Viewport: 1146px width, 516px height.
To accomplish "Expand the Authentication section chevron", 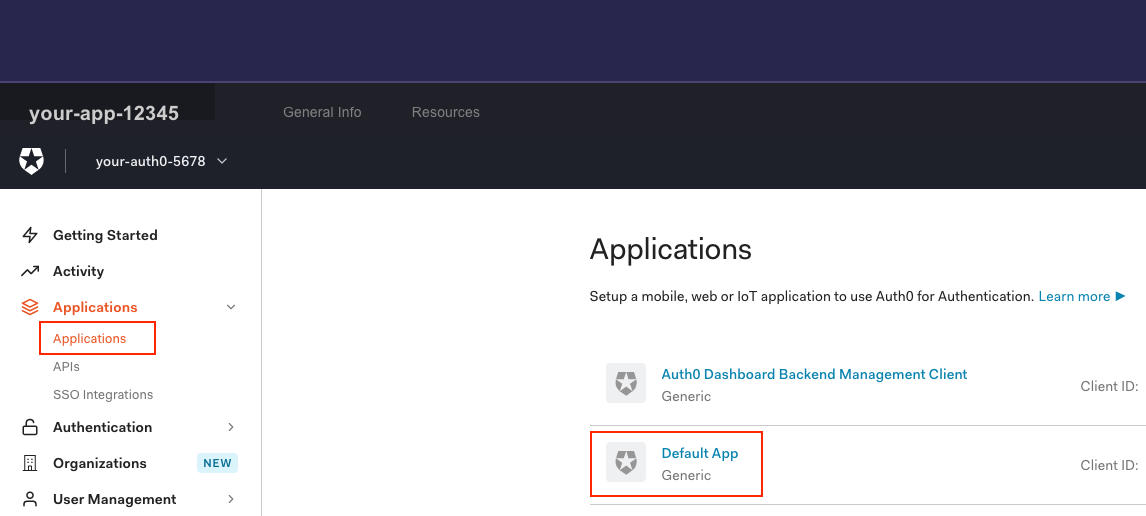I will point(231,427).
